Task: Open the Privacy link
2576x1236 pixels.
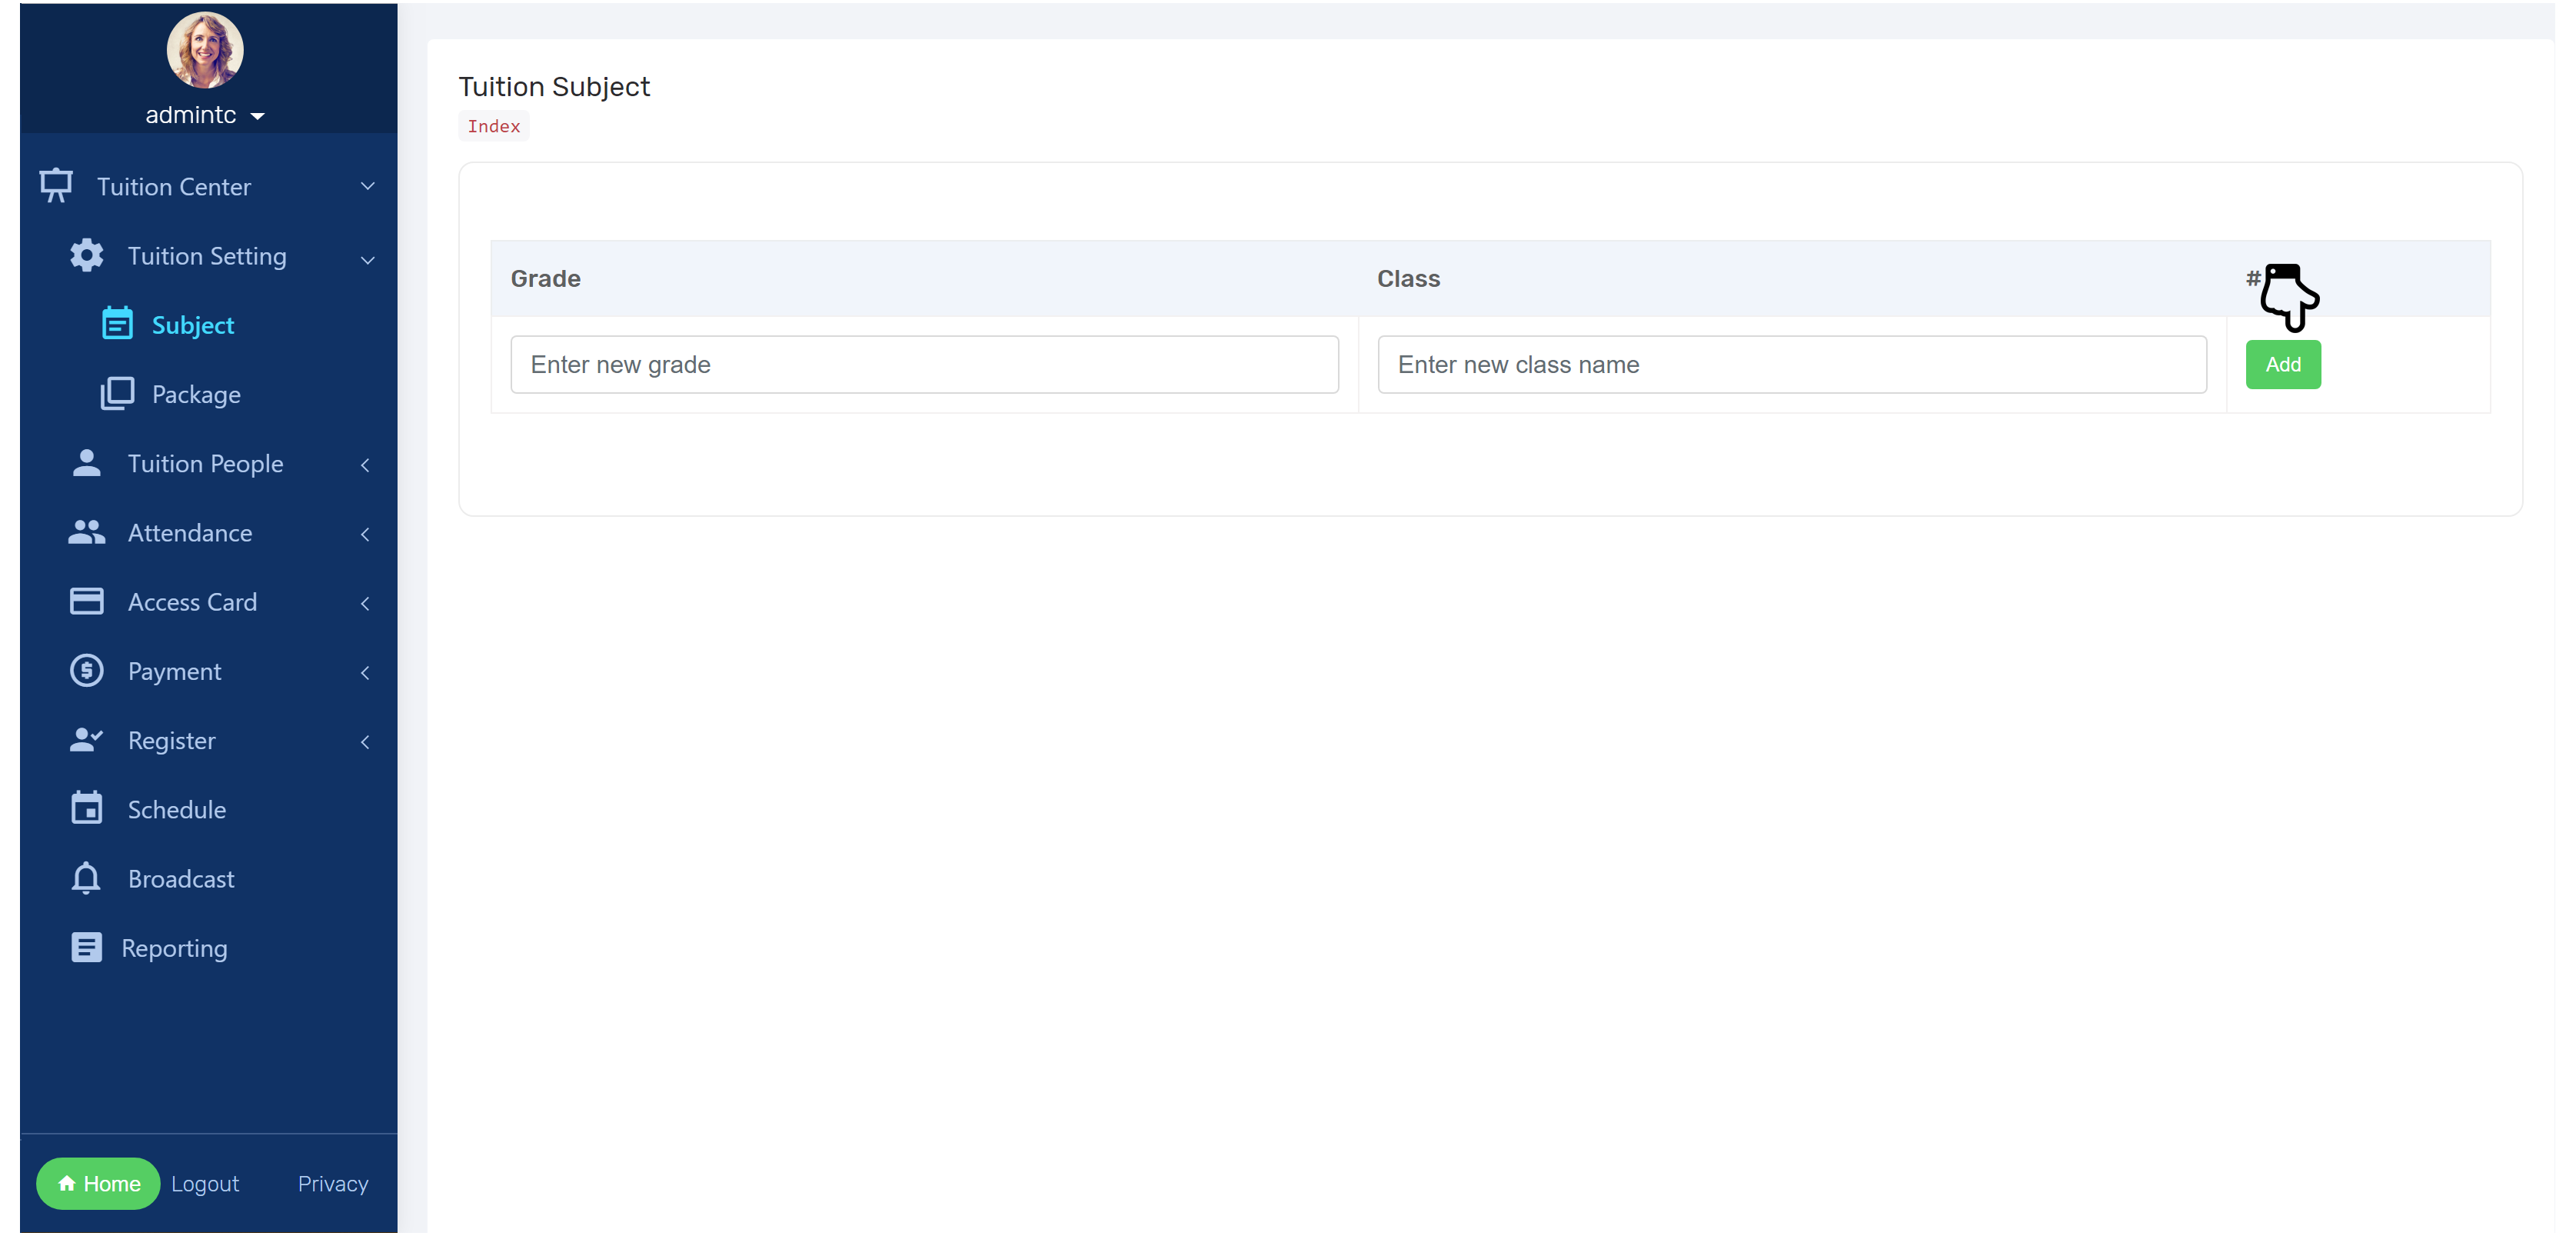Action: point(333,1184)
